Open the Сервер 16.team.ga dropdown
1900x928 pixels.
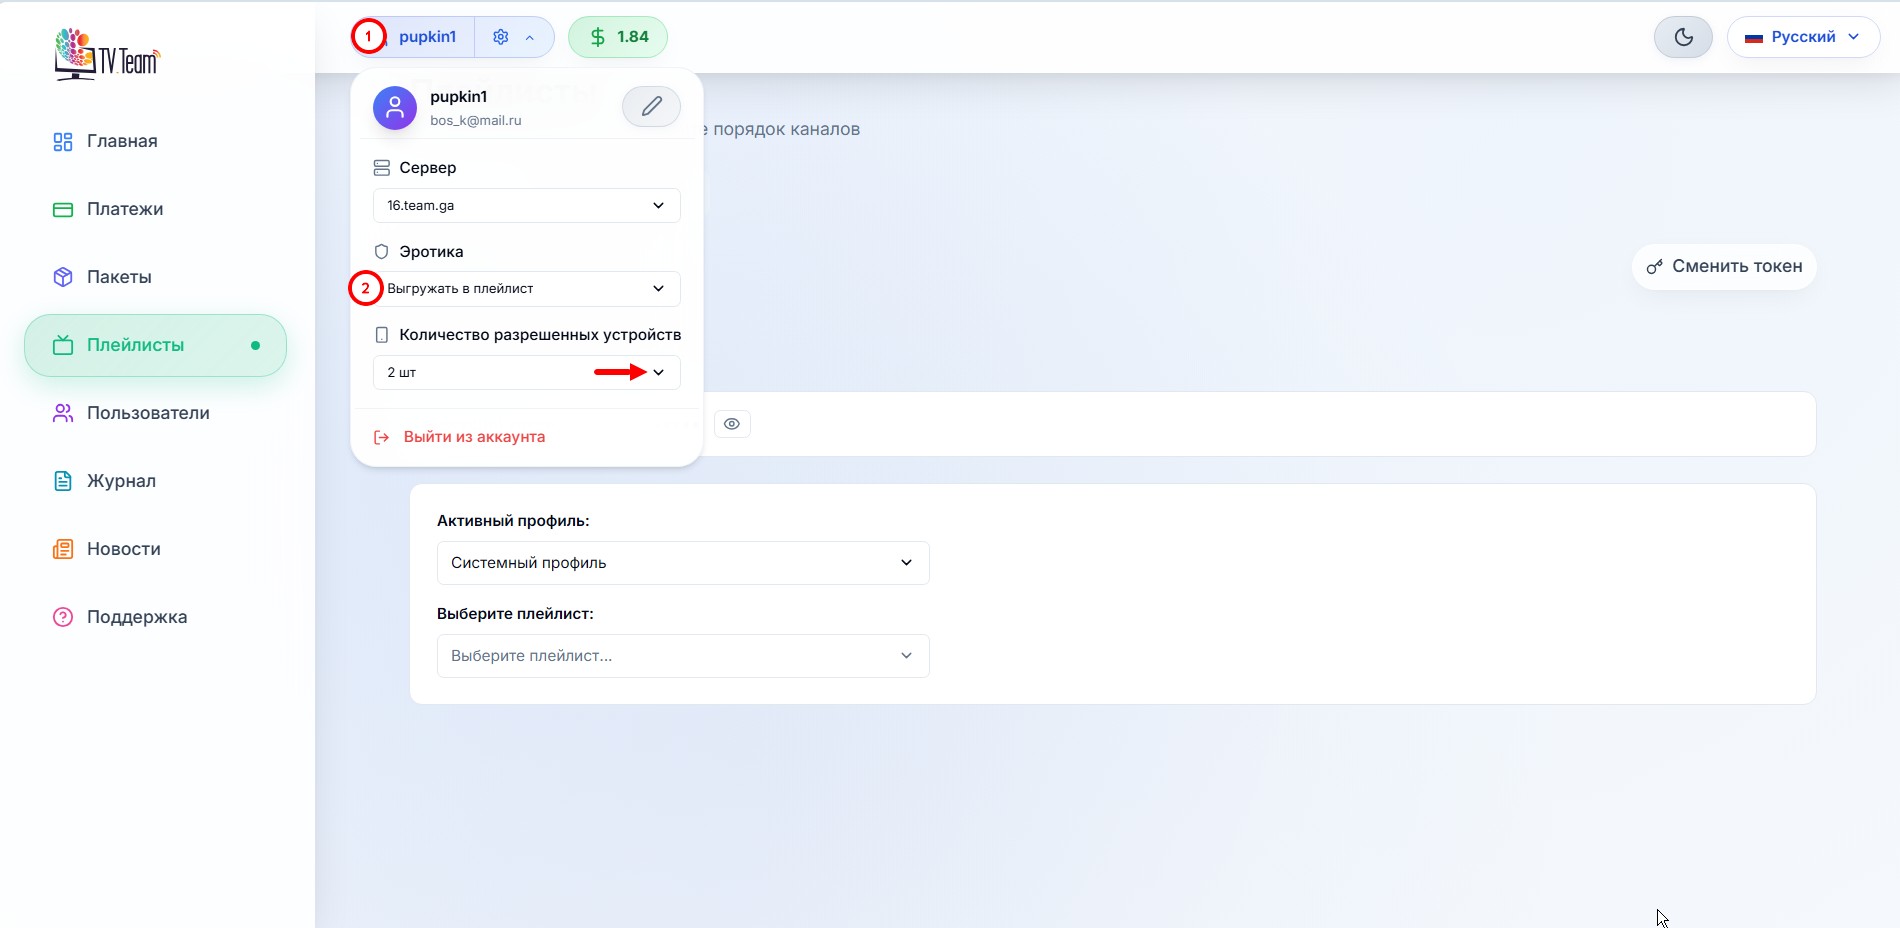[x=526, y=206]
